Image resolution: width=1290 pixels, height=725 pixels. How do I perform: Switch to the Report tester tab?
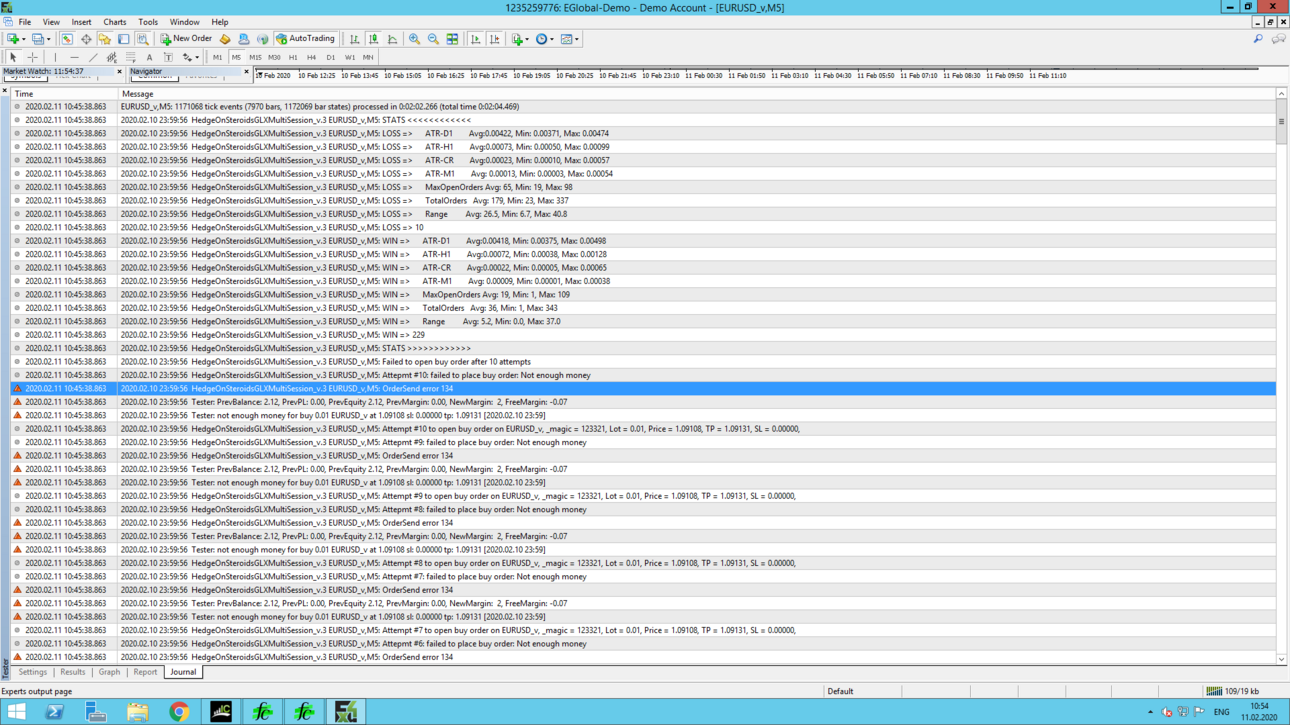145,672
